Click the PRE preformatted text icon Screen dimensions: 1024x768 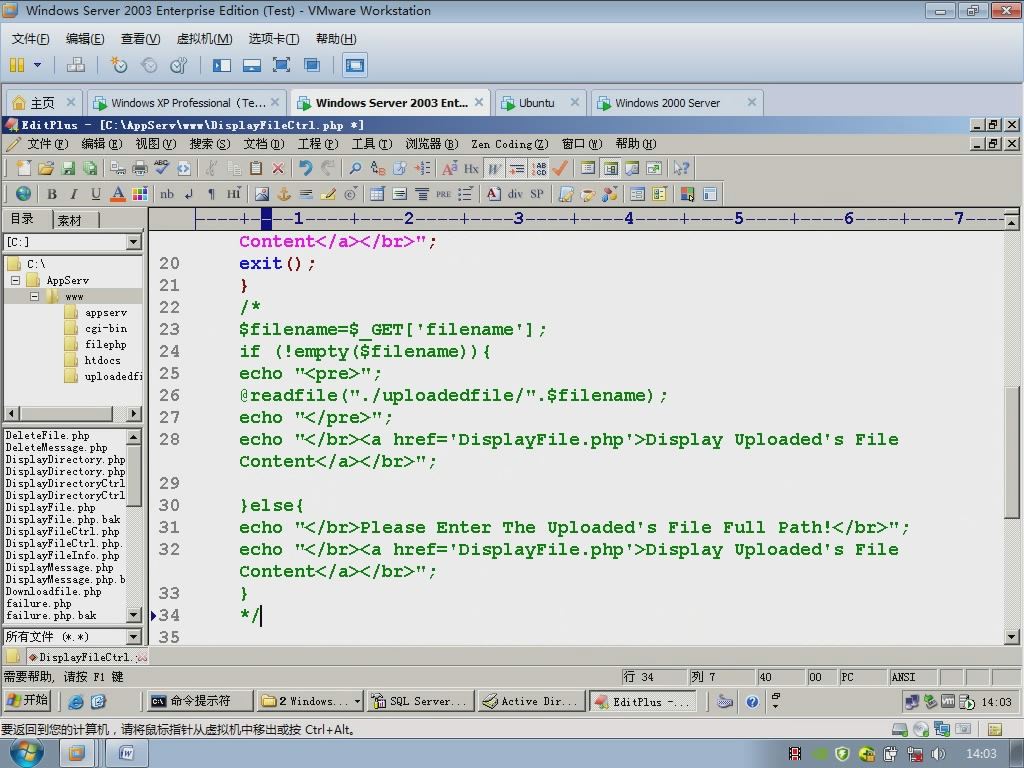[x=443, y=194]
